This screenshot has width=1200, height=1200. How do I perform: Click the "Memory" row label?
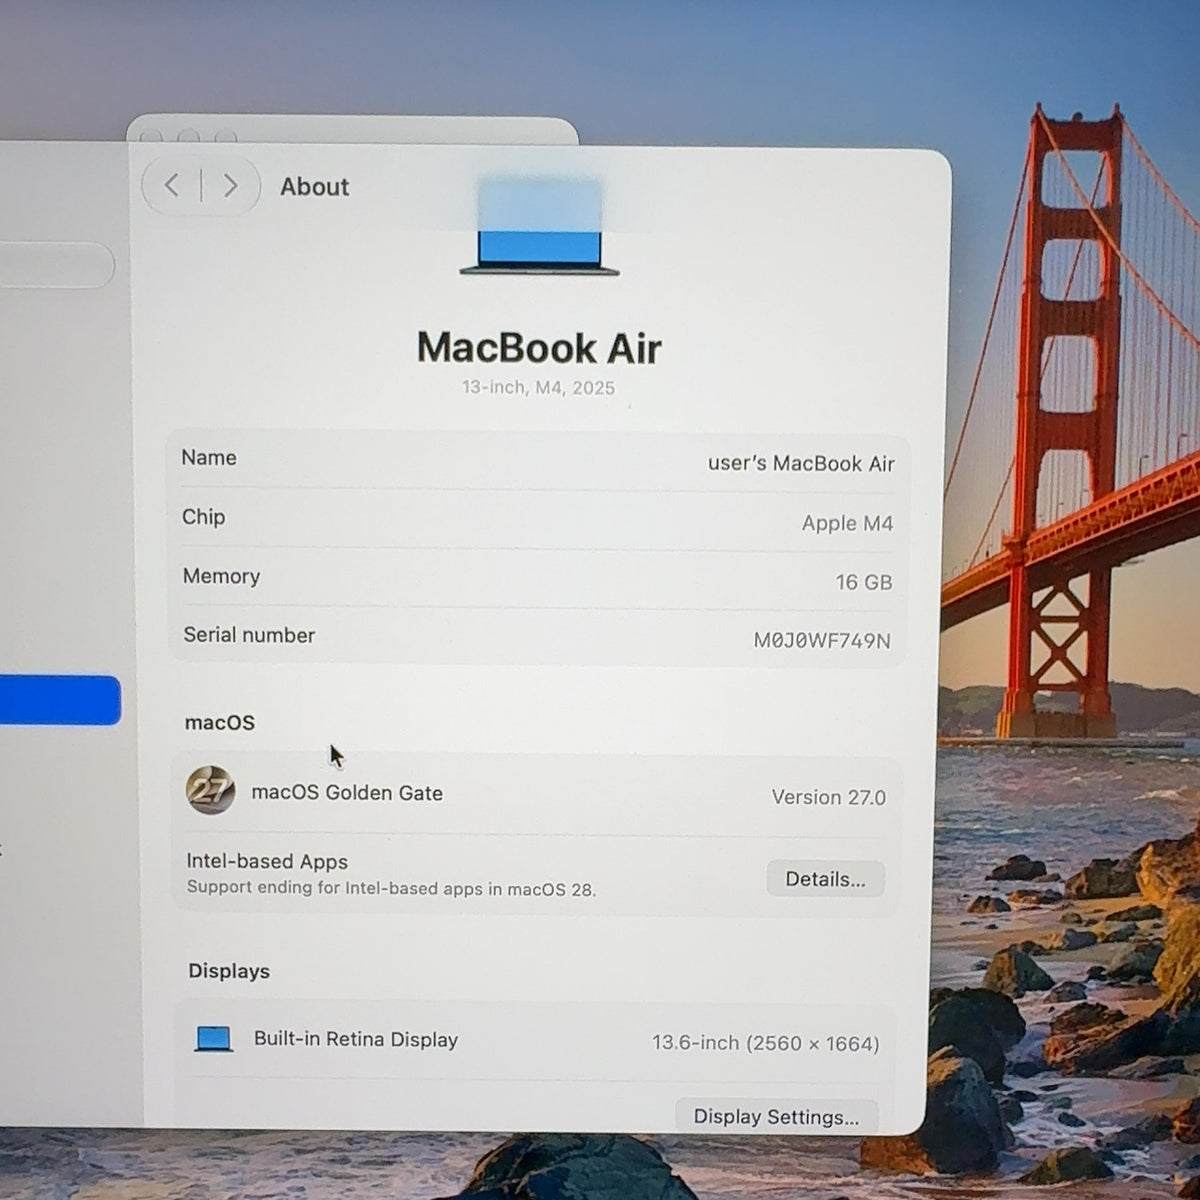point(221,576)
